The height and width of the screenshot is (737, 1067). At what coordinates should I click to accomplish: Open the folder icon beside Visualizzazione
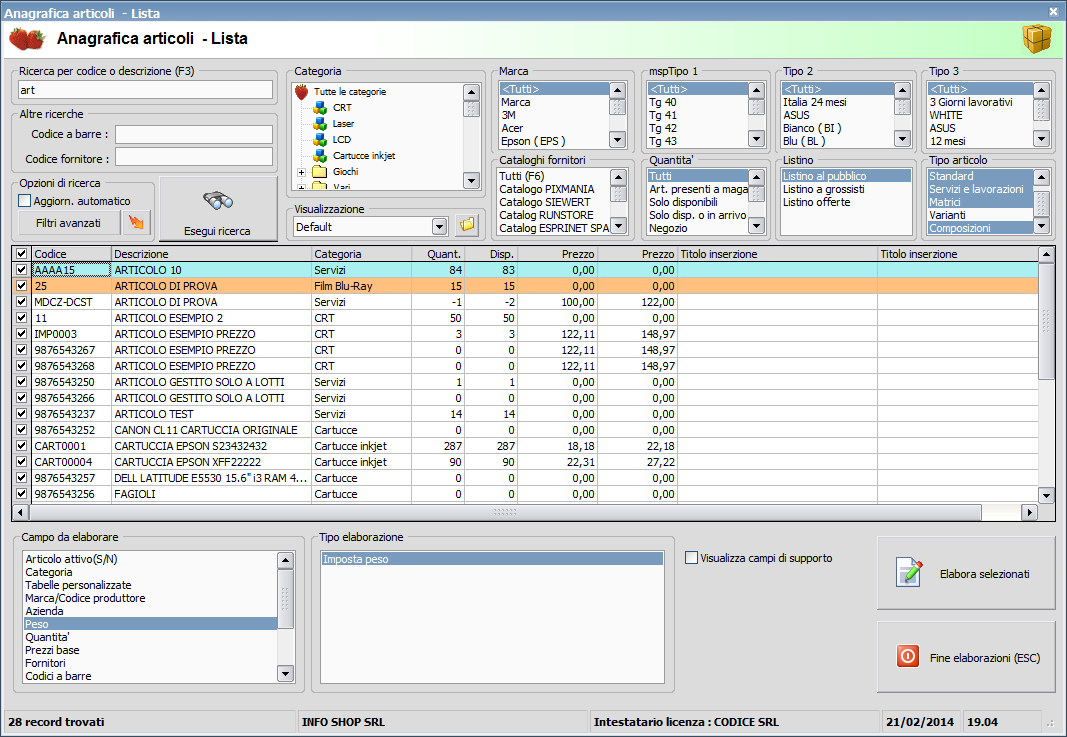(x=467, y=226)
